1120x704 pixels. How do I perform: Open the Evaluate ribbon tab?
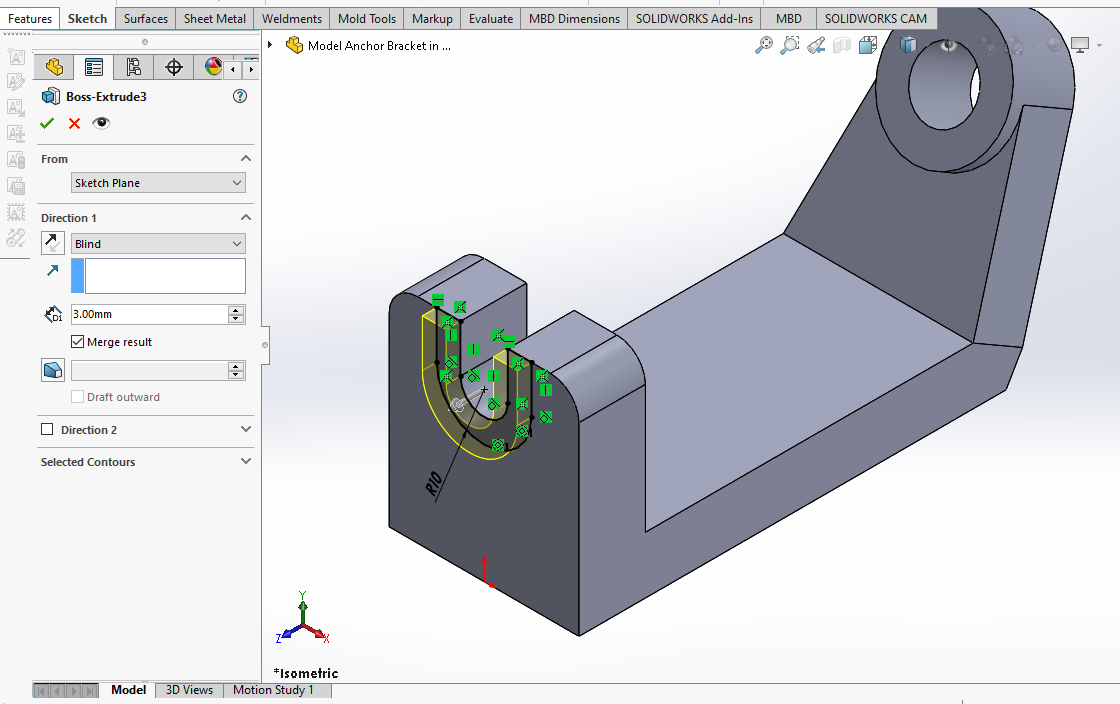point(491,18)
